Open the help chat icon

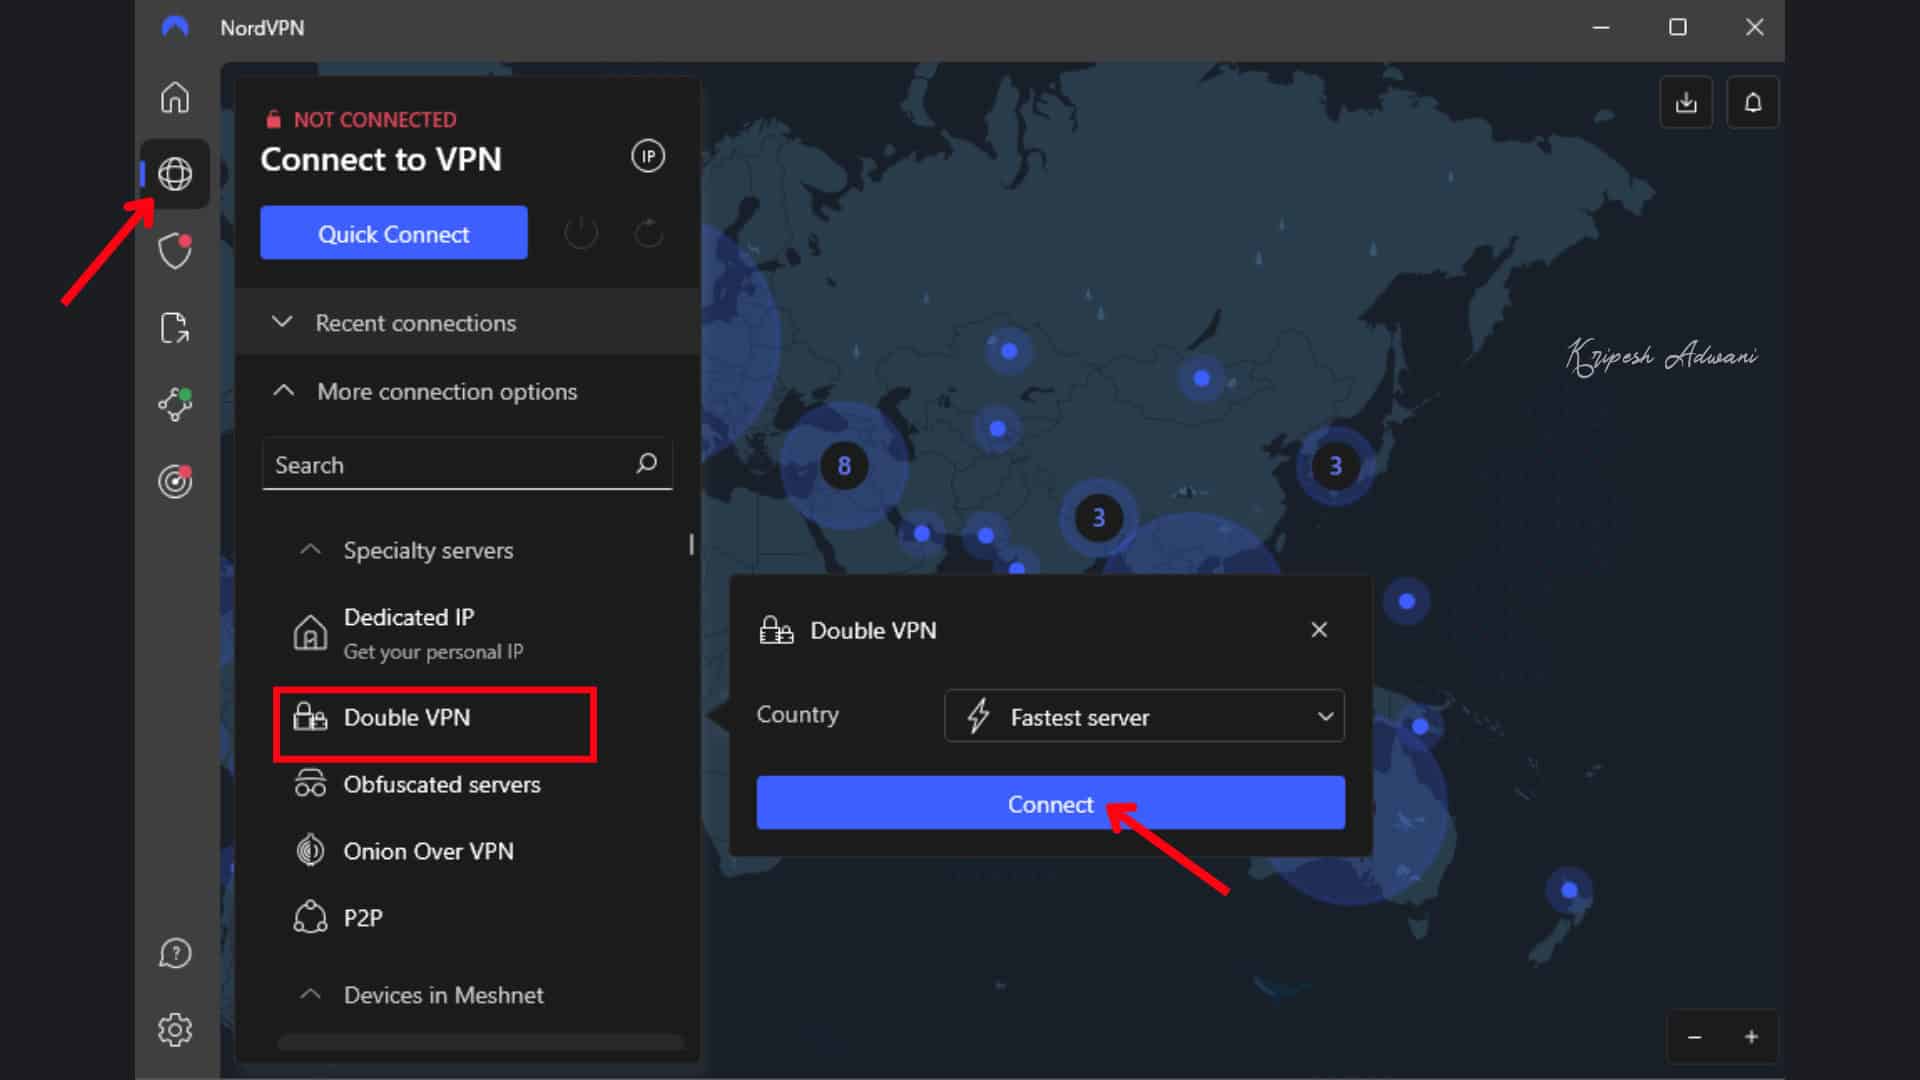point(175,954)
